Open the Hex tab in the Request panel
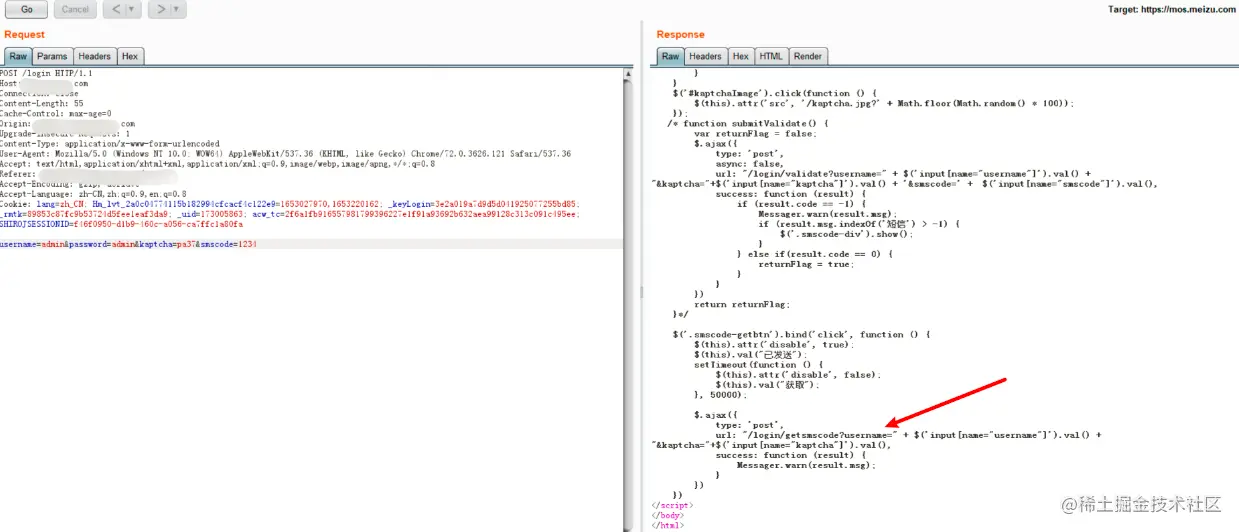 pyautogui.click(x=130, y=57)
